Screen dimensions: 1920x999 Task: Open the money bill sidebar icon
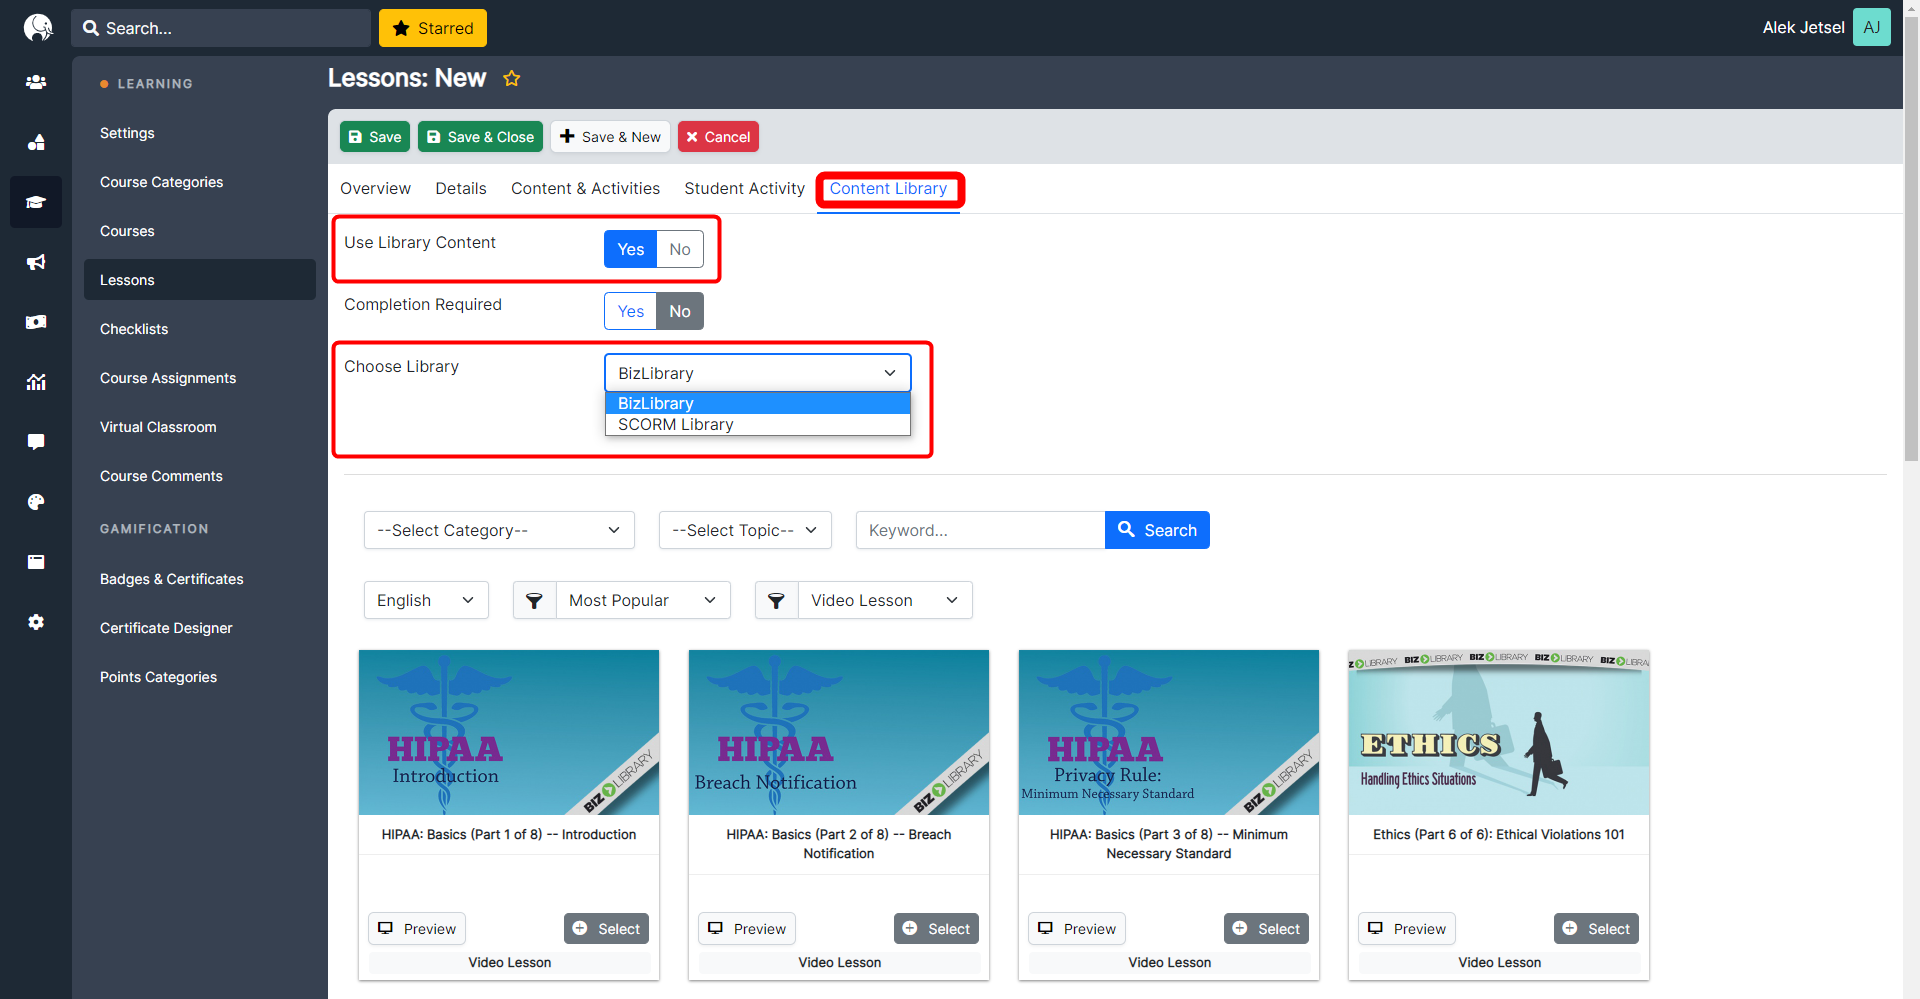pyautogui.click(x=36, y=322)
